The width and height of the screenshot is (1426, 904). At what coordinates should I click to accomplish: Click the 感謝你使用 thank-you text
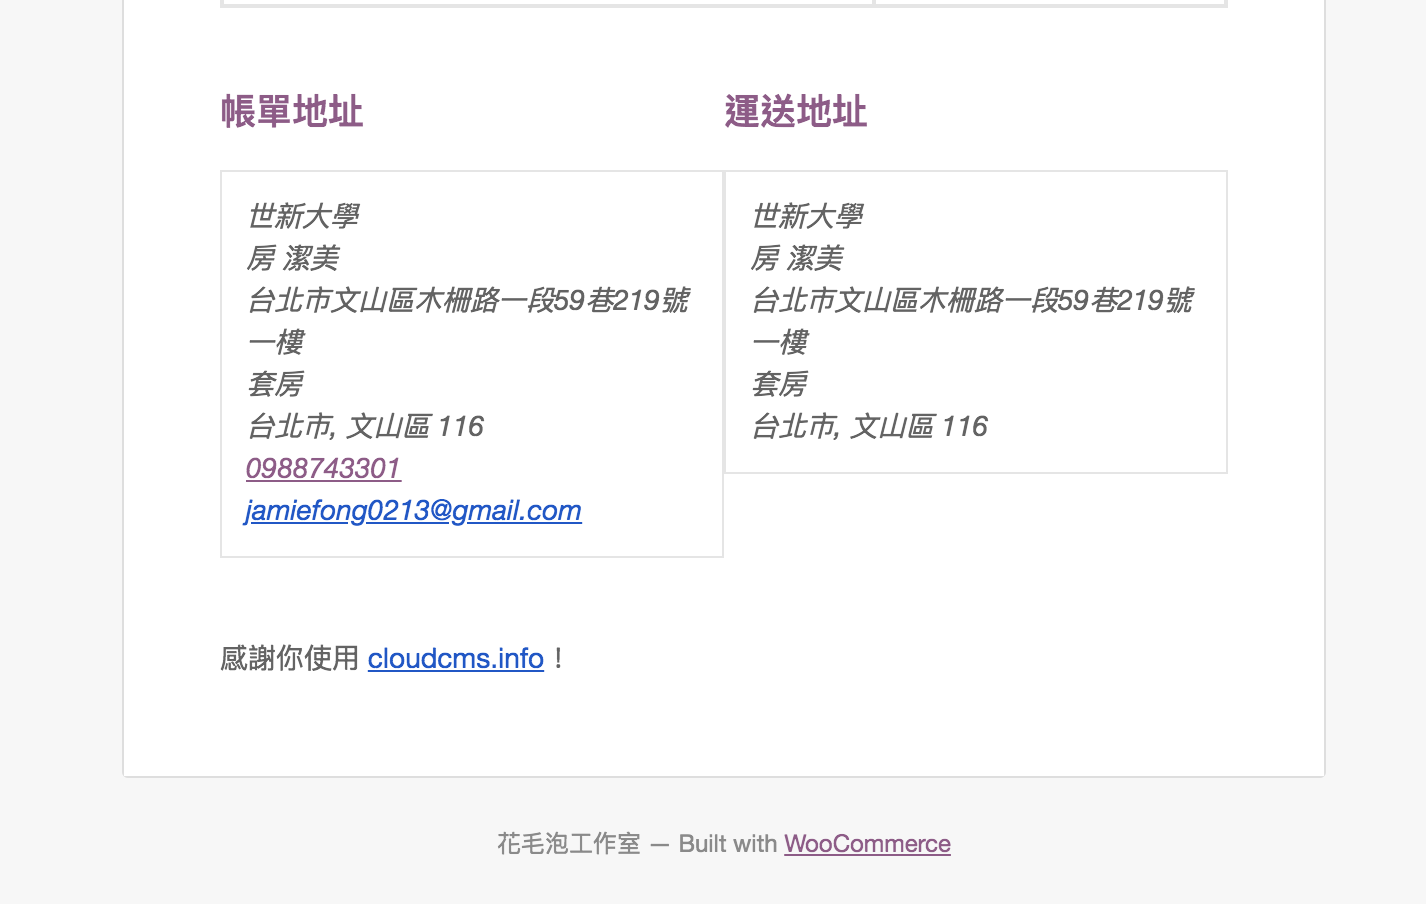pyautogui.click(x=289, y=658)
